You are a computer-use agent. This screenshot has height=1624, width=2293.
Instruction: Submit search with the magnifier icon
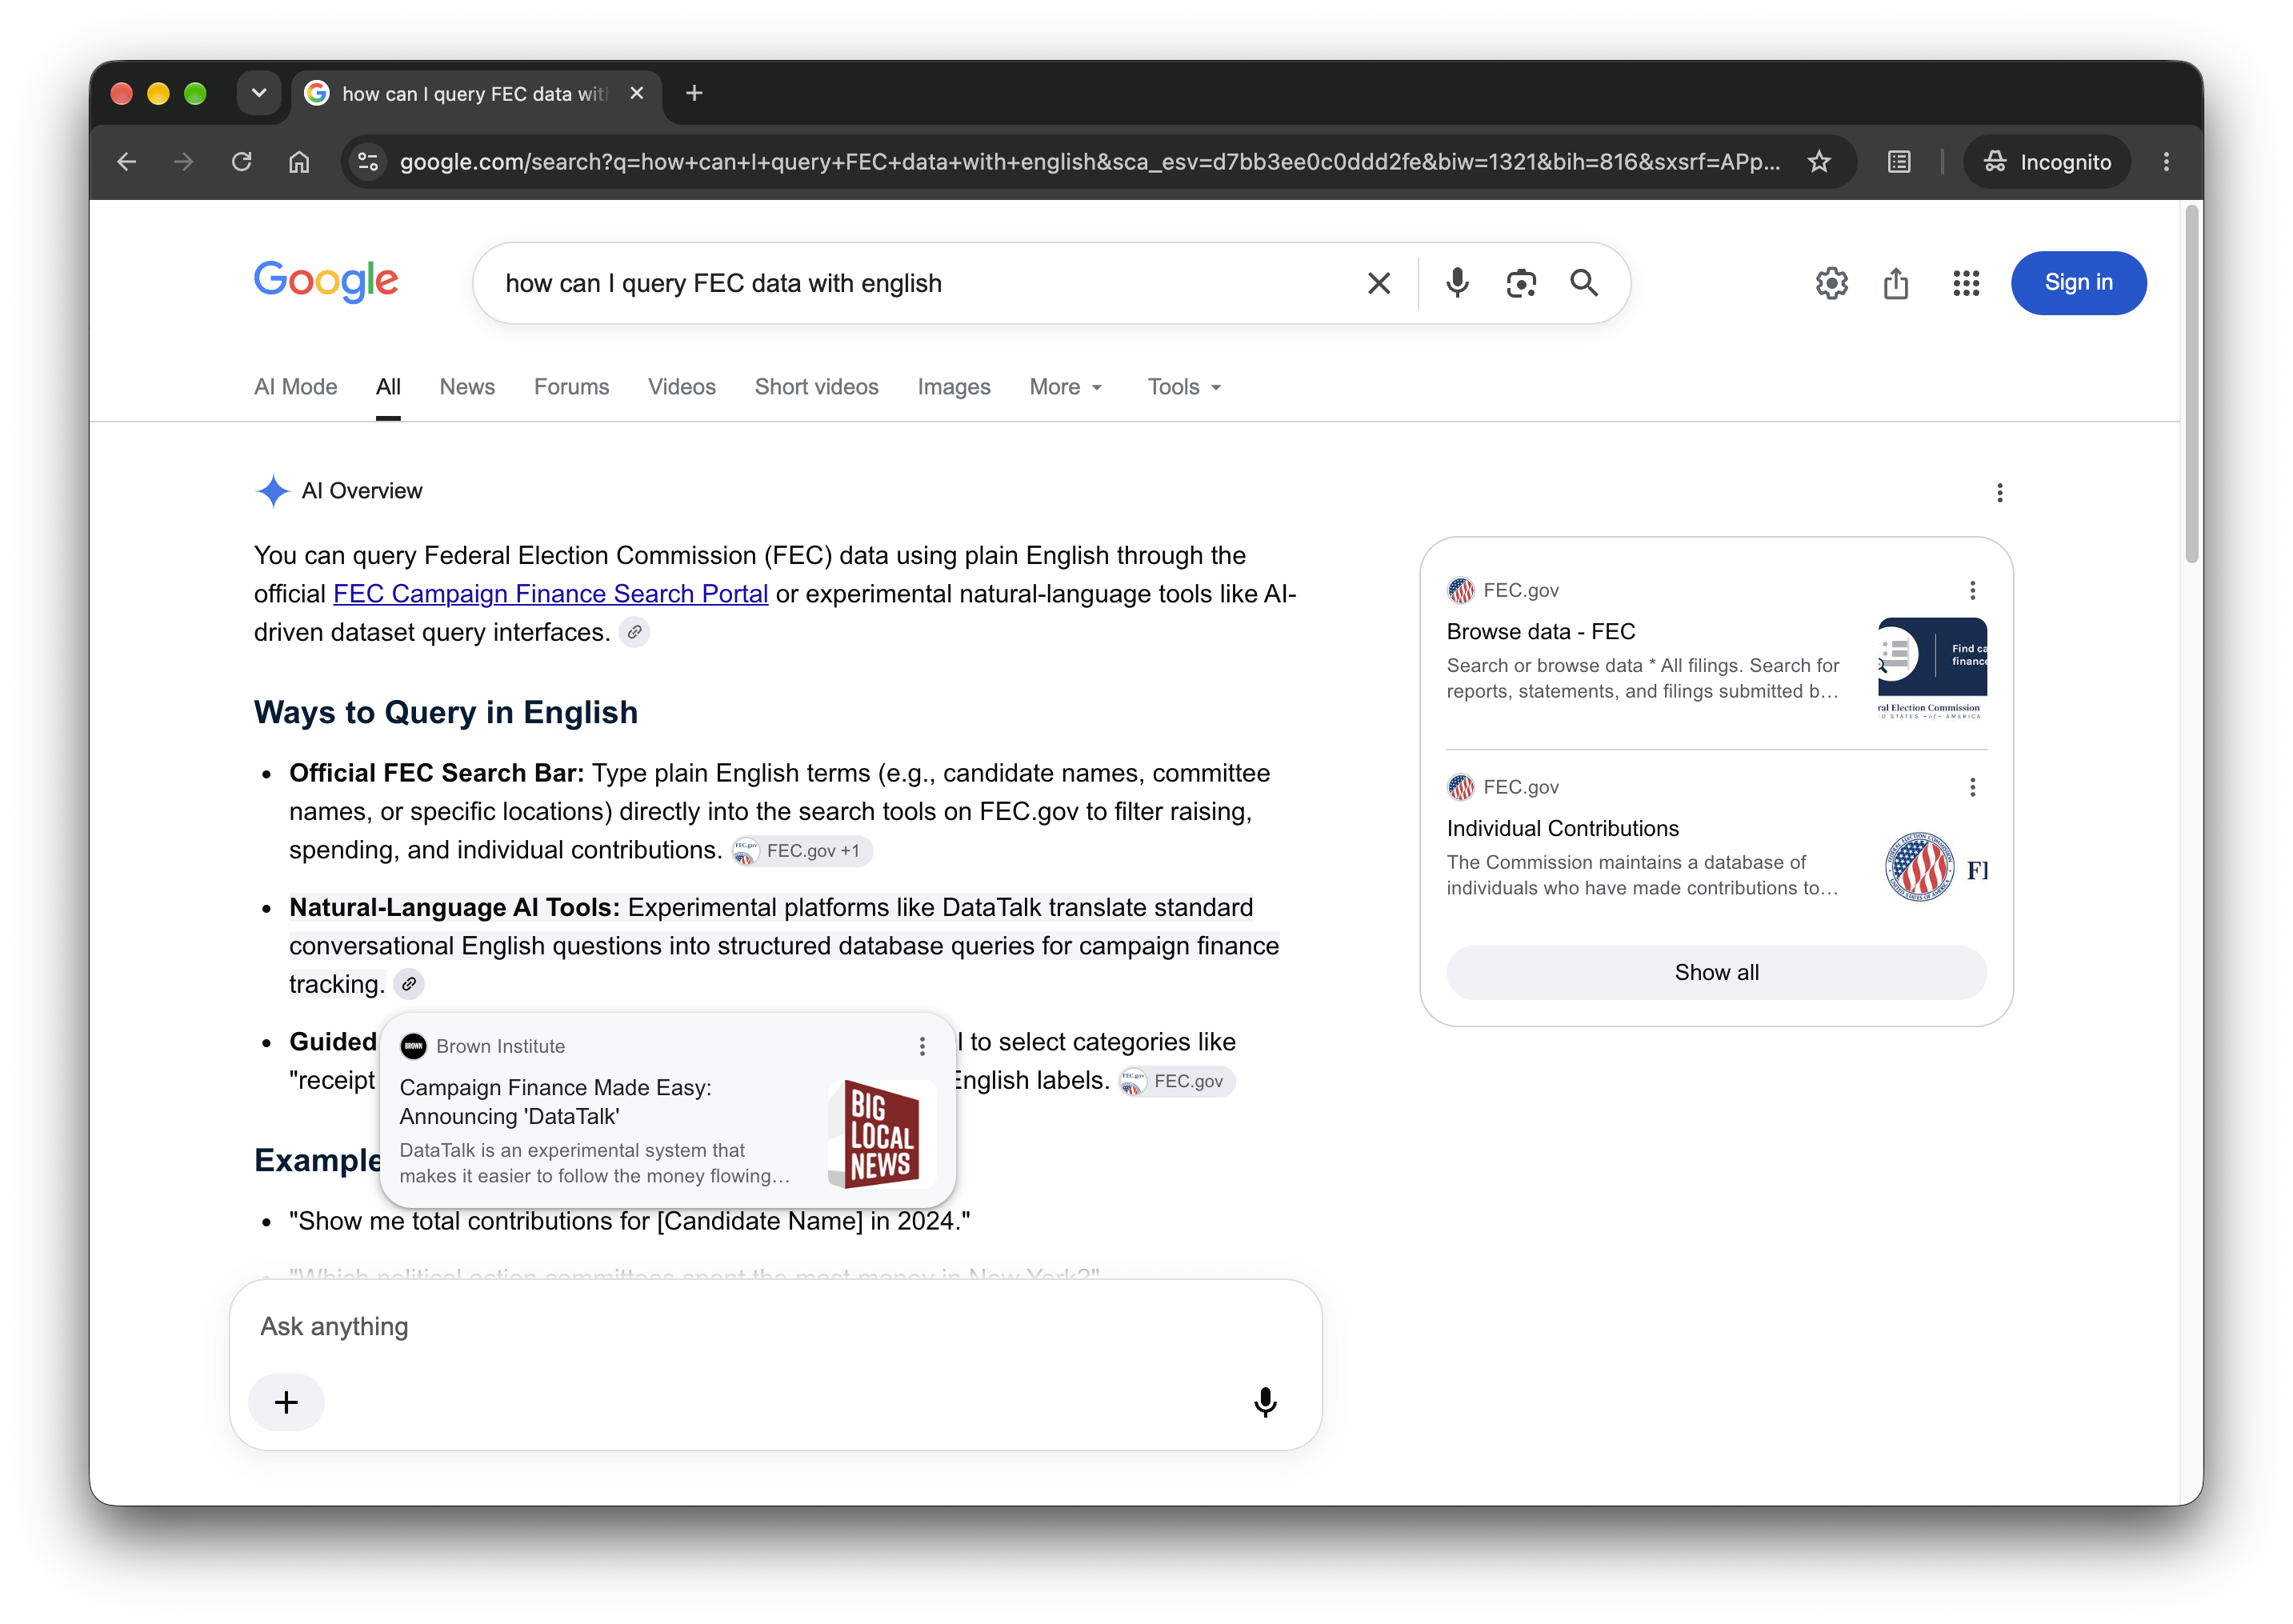click(x=1584, y=283)
